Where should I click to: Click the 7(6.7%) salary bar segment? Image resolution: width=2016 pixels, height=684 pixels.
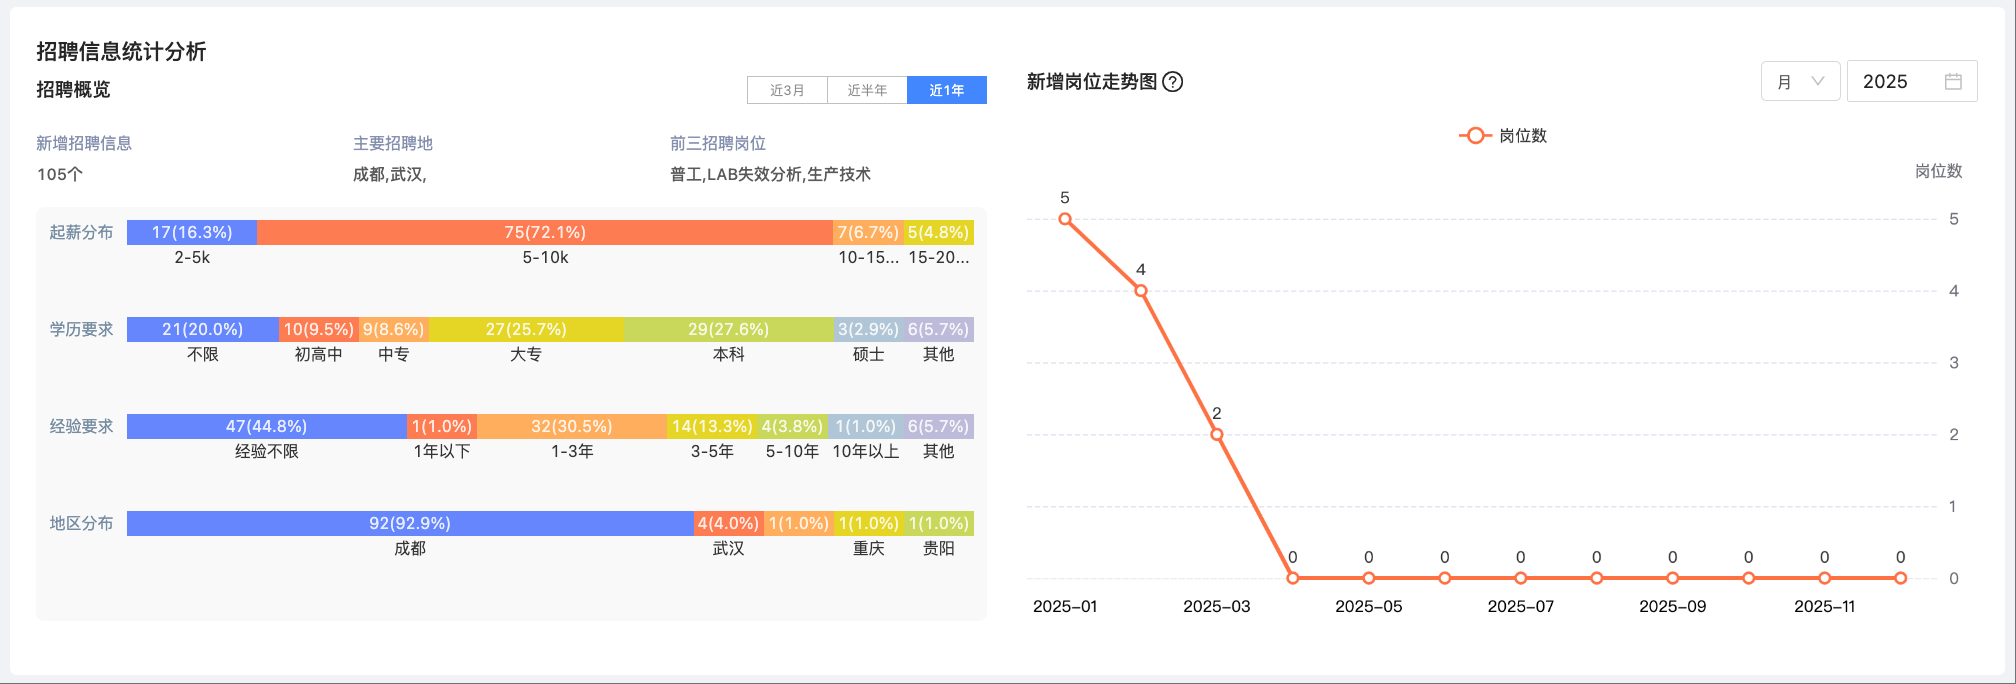pos(868,232)
